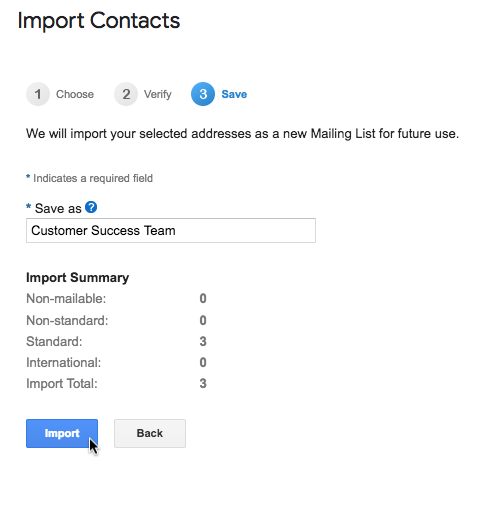Click the Save as help question-mark icon
This screenshot has width=481, height=531.
[91, 207]
